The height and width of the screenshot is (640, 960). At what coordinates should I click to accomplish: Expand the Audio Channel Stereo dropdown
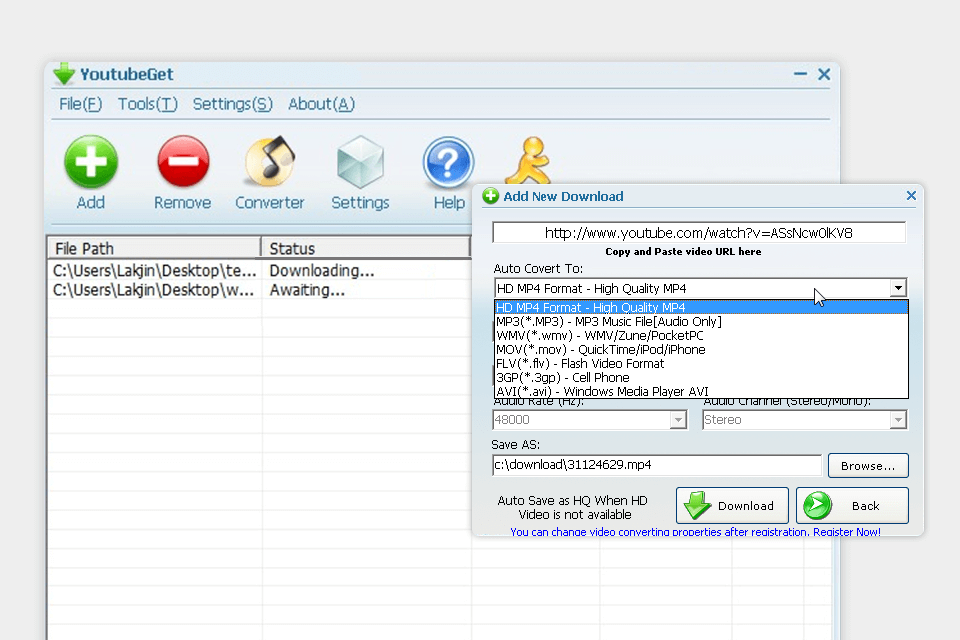coord(897,420)
